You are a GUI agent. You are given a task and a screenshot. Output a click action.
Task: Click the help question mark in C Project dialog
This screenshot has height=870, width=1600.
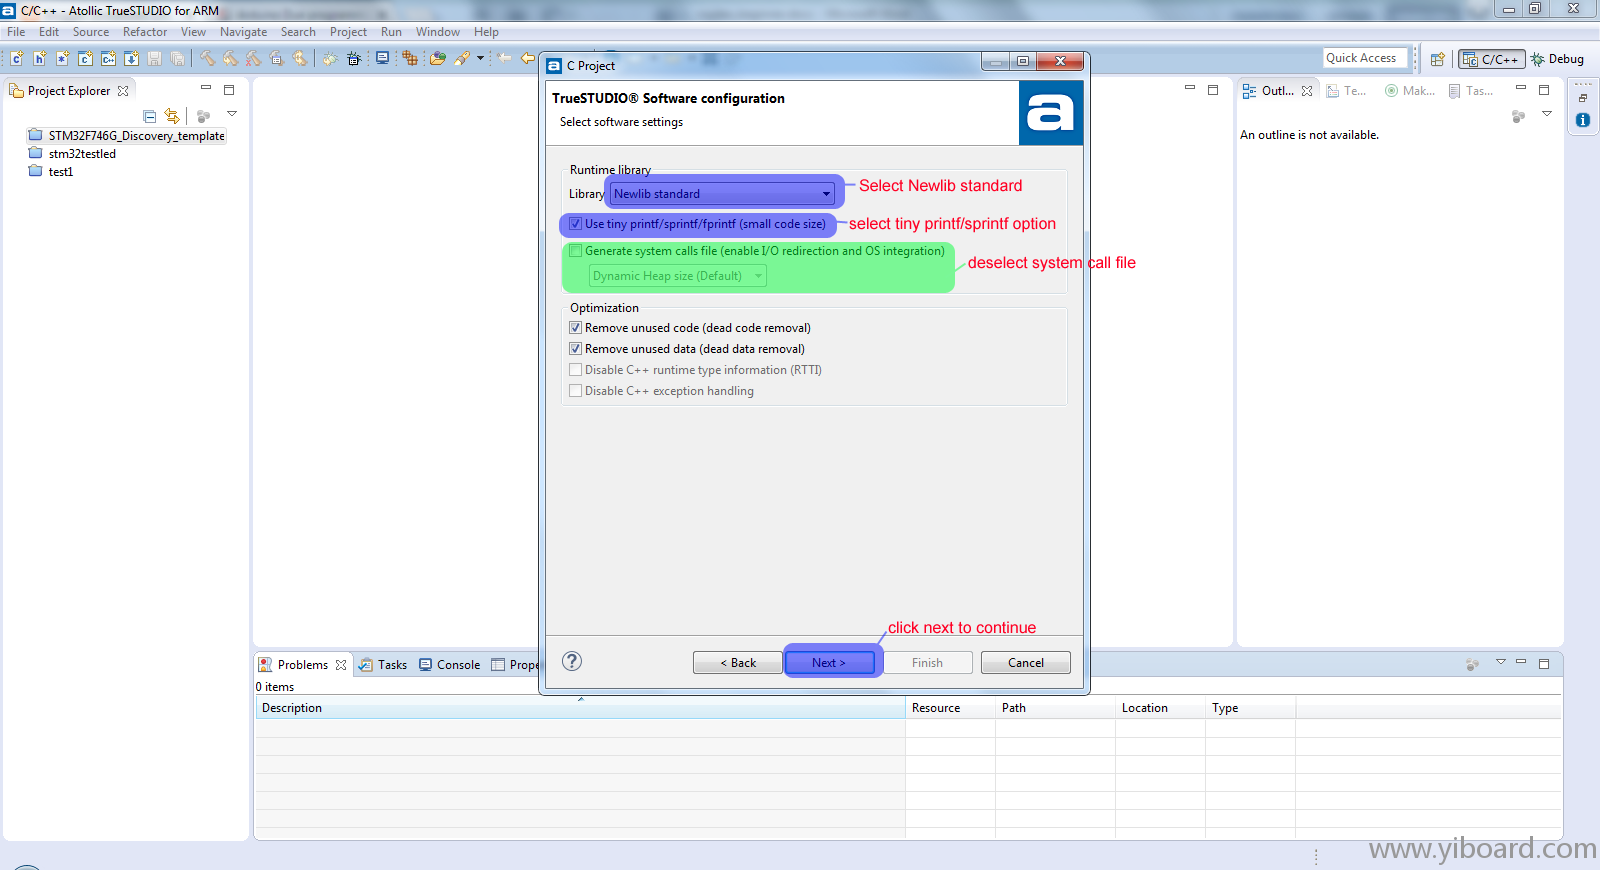[572, 661]
